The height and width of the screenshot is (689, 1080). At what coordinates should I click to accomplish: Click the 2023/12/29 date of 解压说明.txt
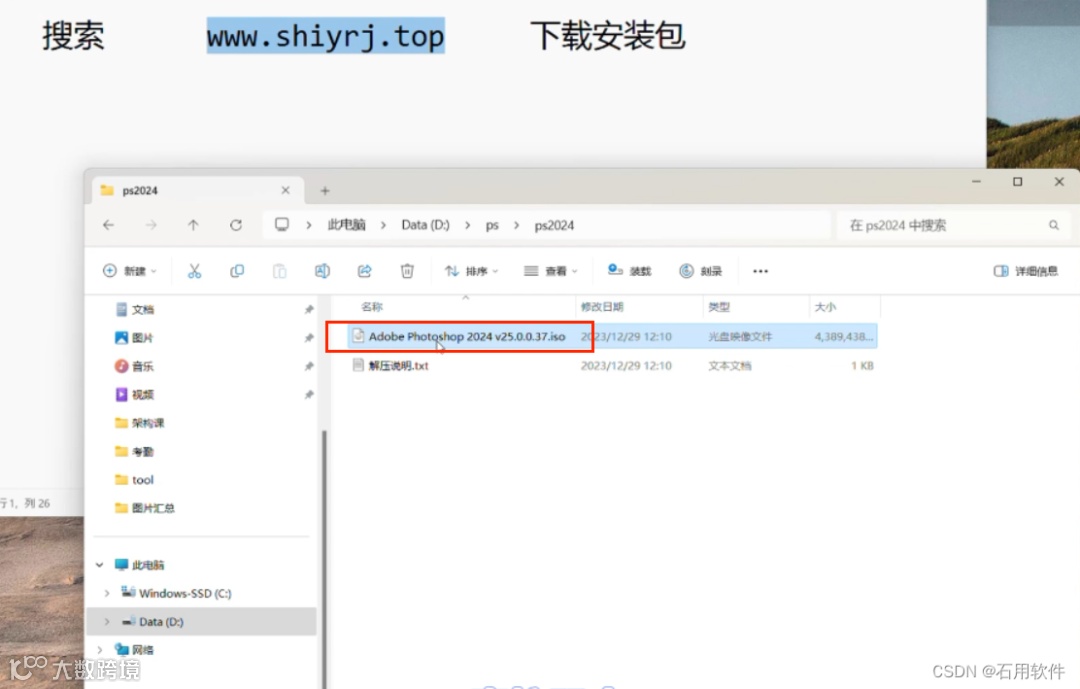tap(626, 365)
